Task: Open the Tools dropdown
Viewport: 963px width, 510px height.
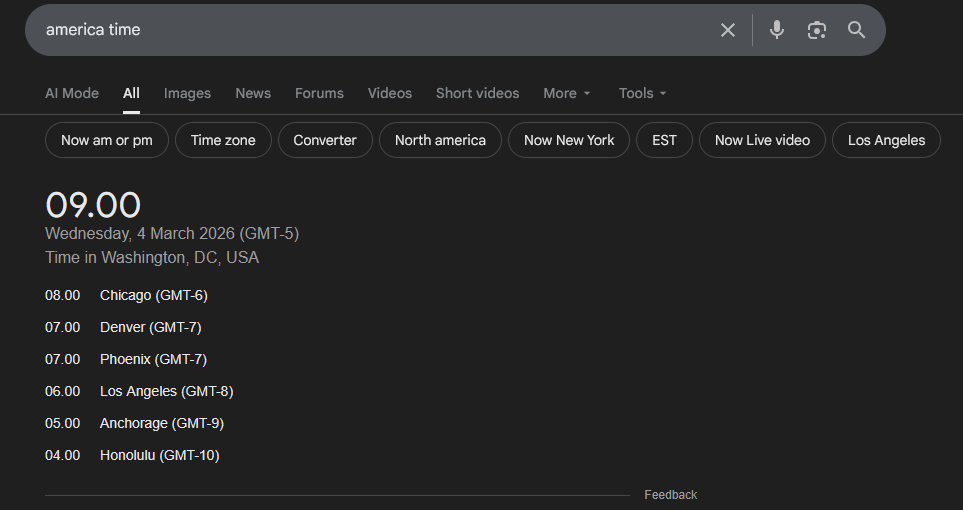Action: tap(642, 93)
